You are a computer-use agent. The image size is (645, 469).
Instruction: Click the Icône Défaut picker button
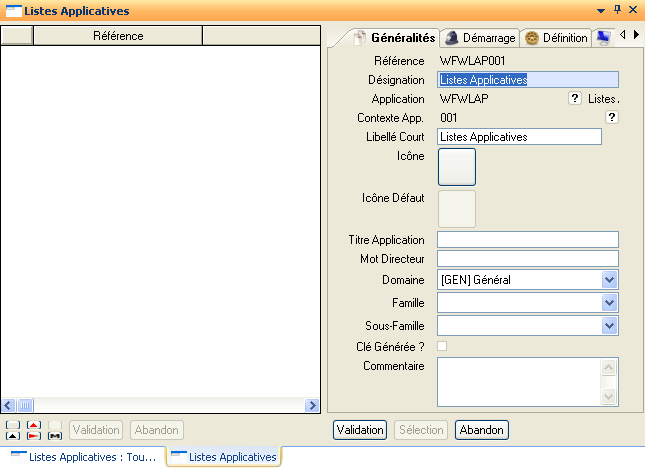tap(457, 209)
